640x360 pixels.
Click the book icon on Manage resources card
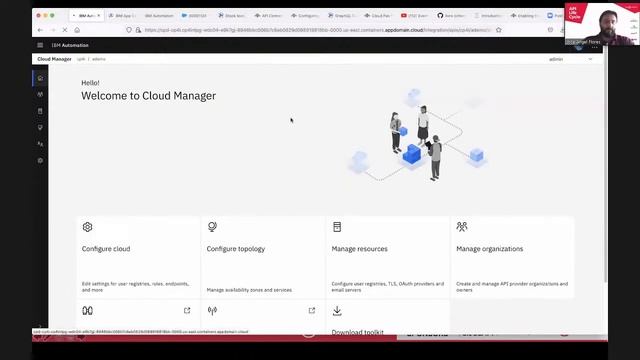click(337, 227)
